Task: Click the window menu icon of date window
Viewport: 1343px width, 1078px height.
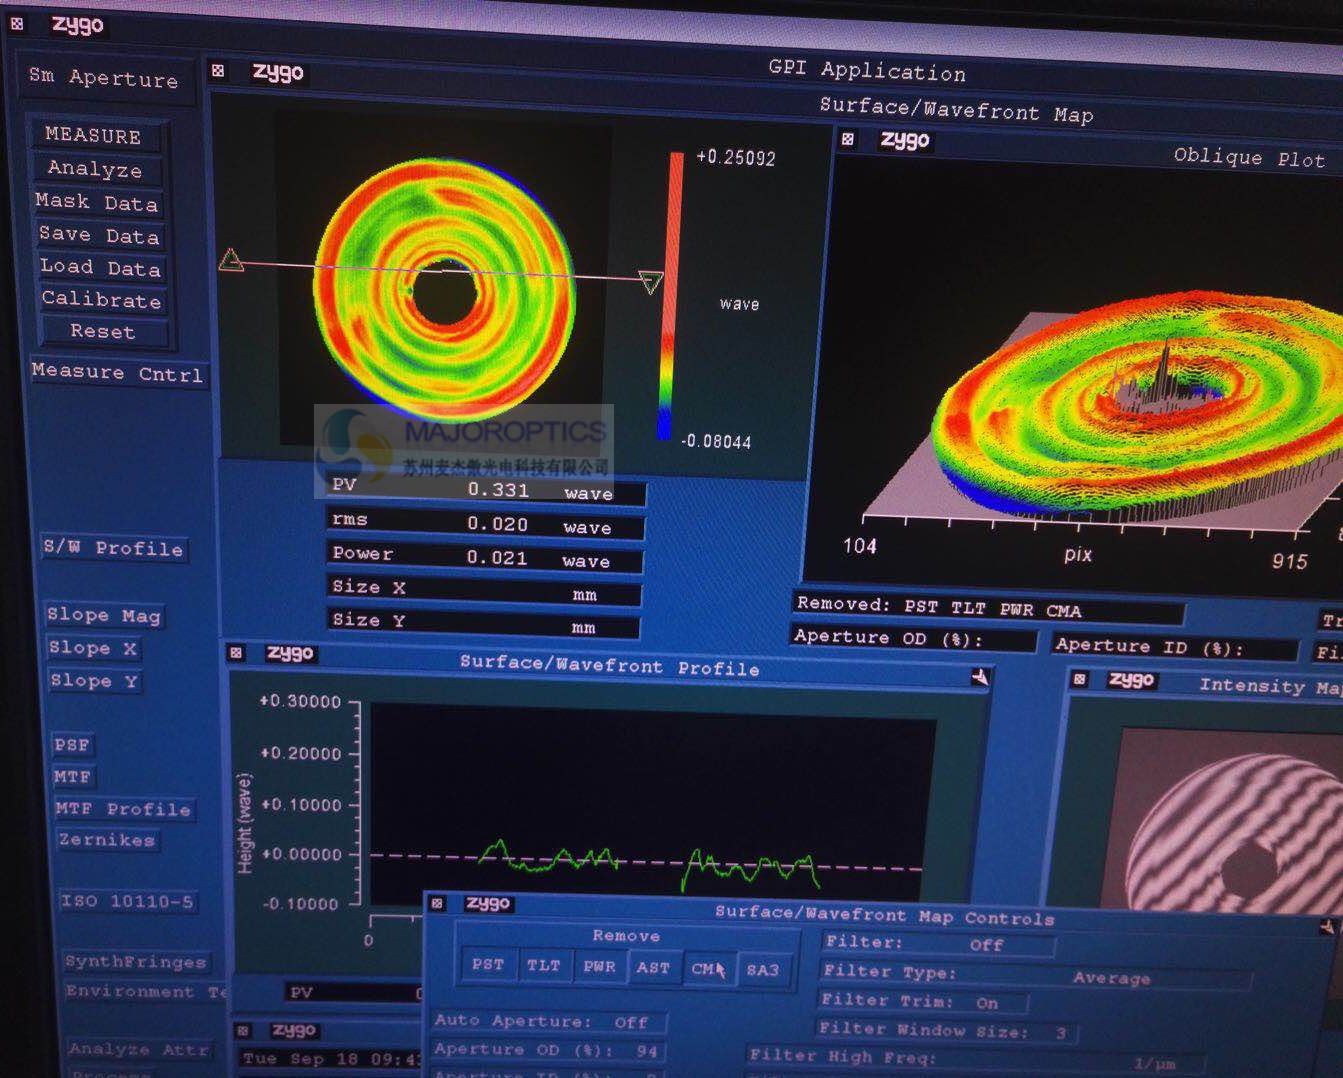Action: click(243, 1030)
